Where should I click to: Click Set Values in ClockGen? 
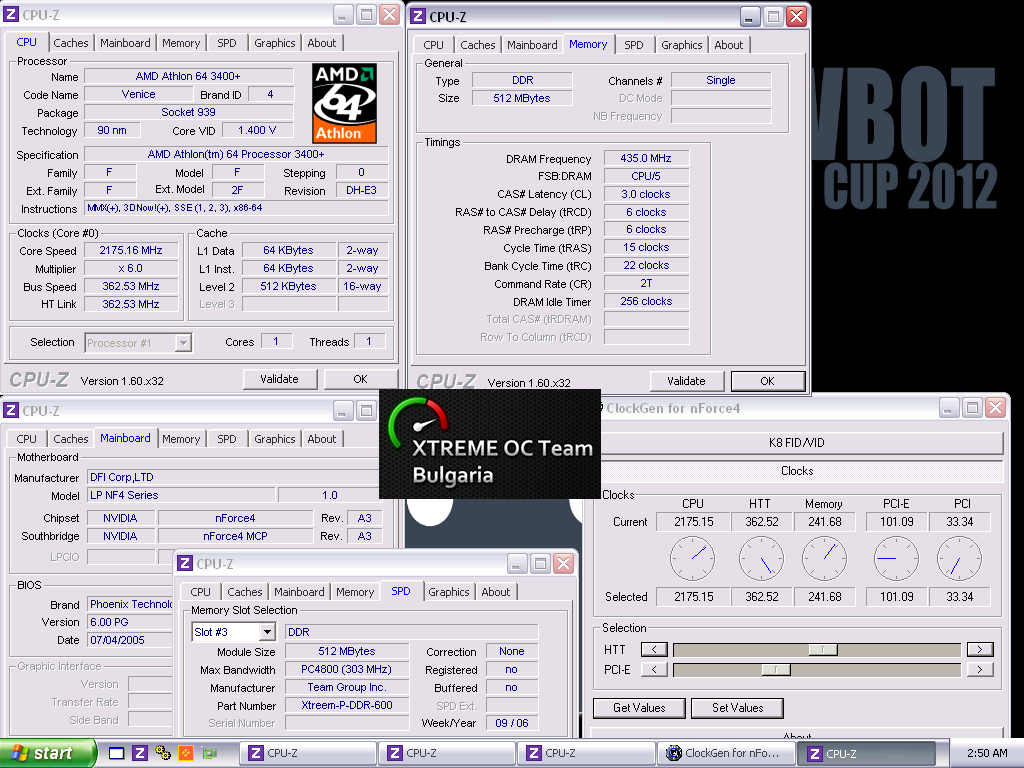(x=737, y=708)
